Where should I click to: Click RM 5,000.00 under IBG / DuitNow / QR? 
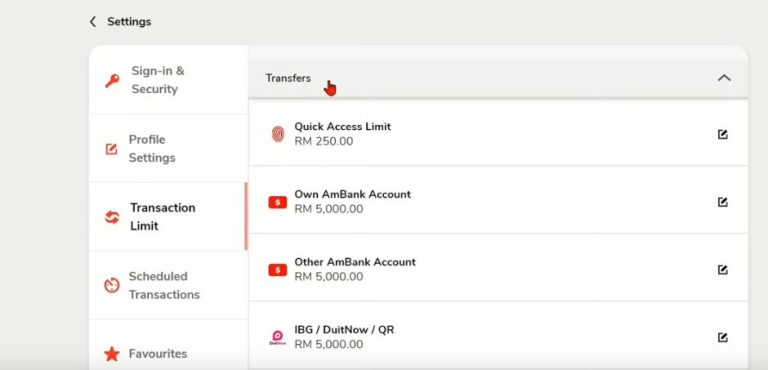coord(329,345)
